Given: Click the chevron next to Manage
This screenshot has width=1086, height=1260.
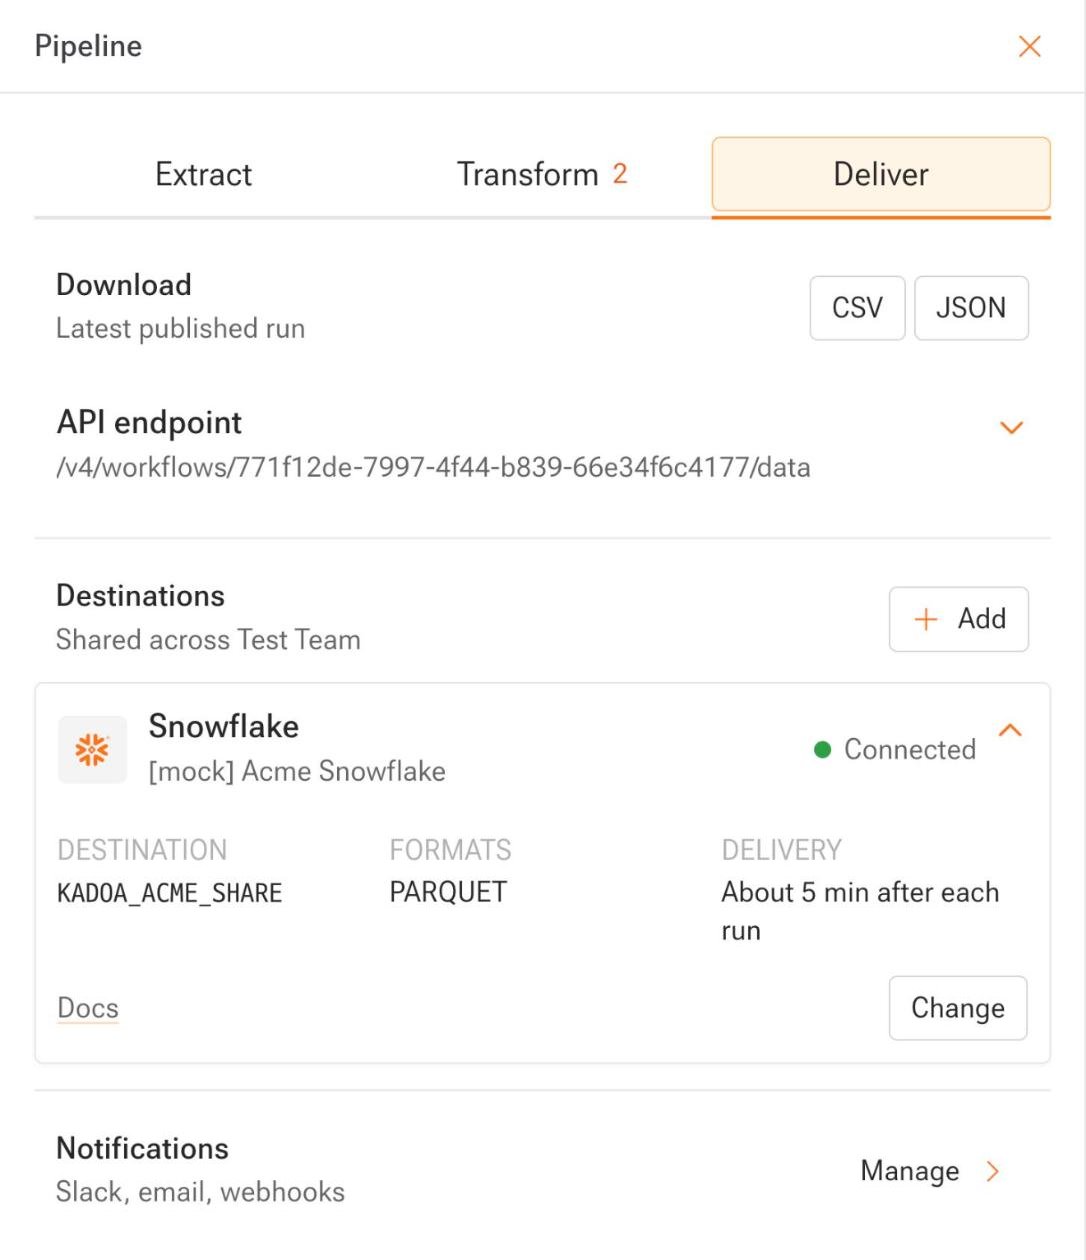Looking at the screenshot, I should pos(992,1171).
